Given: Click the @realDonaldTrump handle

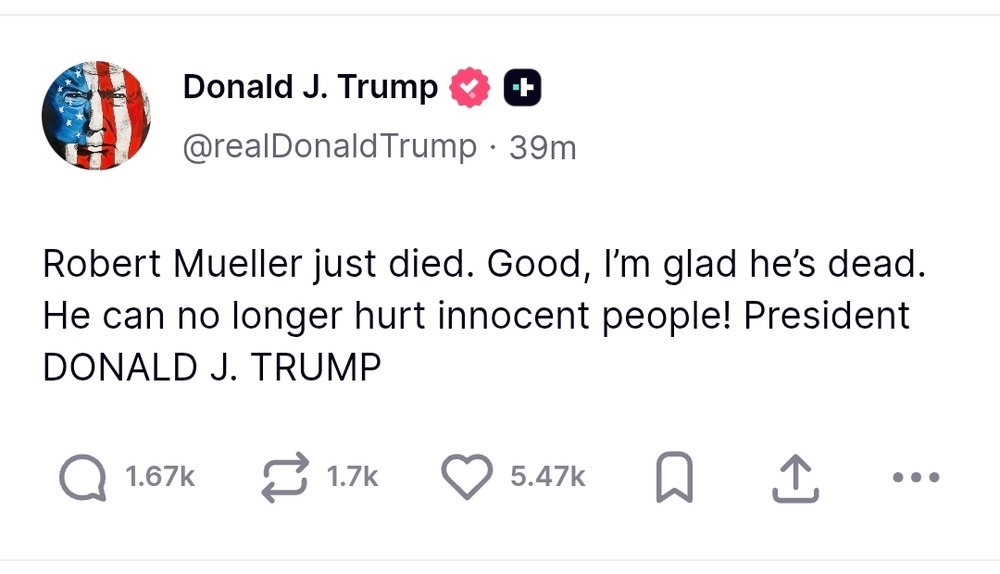Looking at the screenshot, I should (330, 147).
